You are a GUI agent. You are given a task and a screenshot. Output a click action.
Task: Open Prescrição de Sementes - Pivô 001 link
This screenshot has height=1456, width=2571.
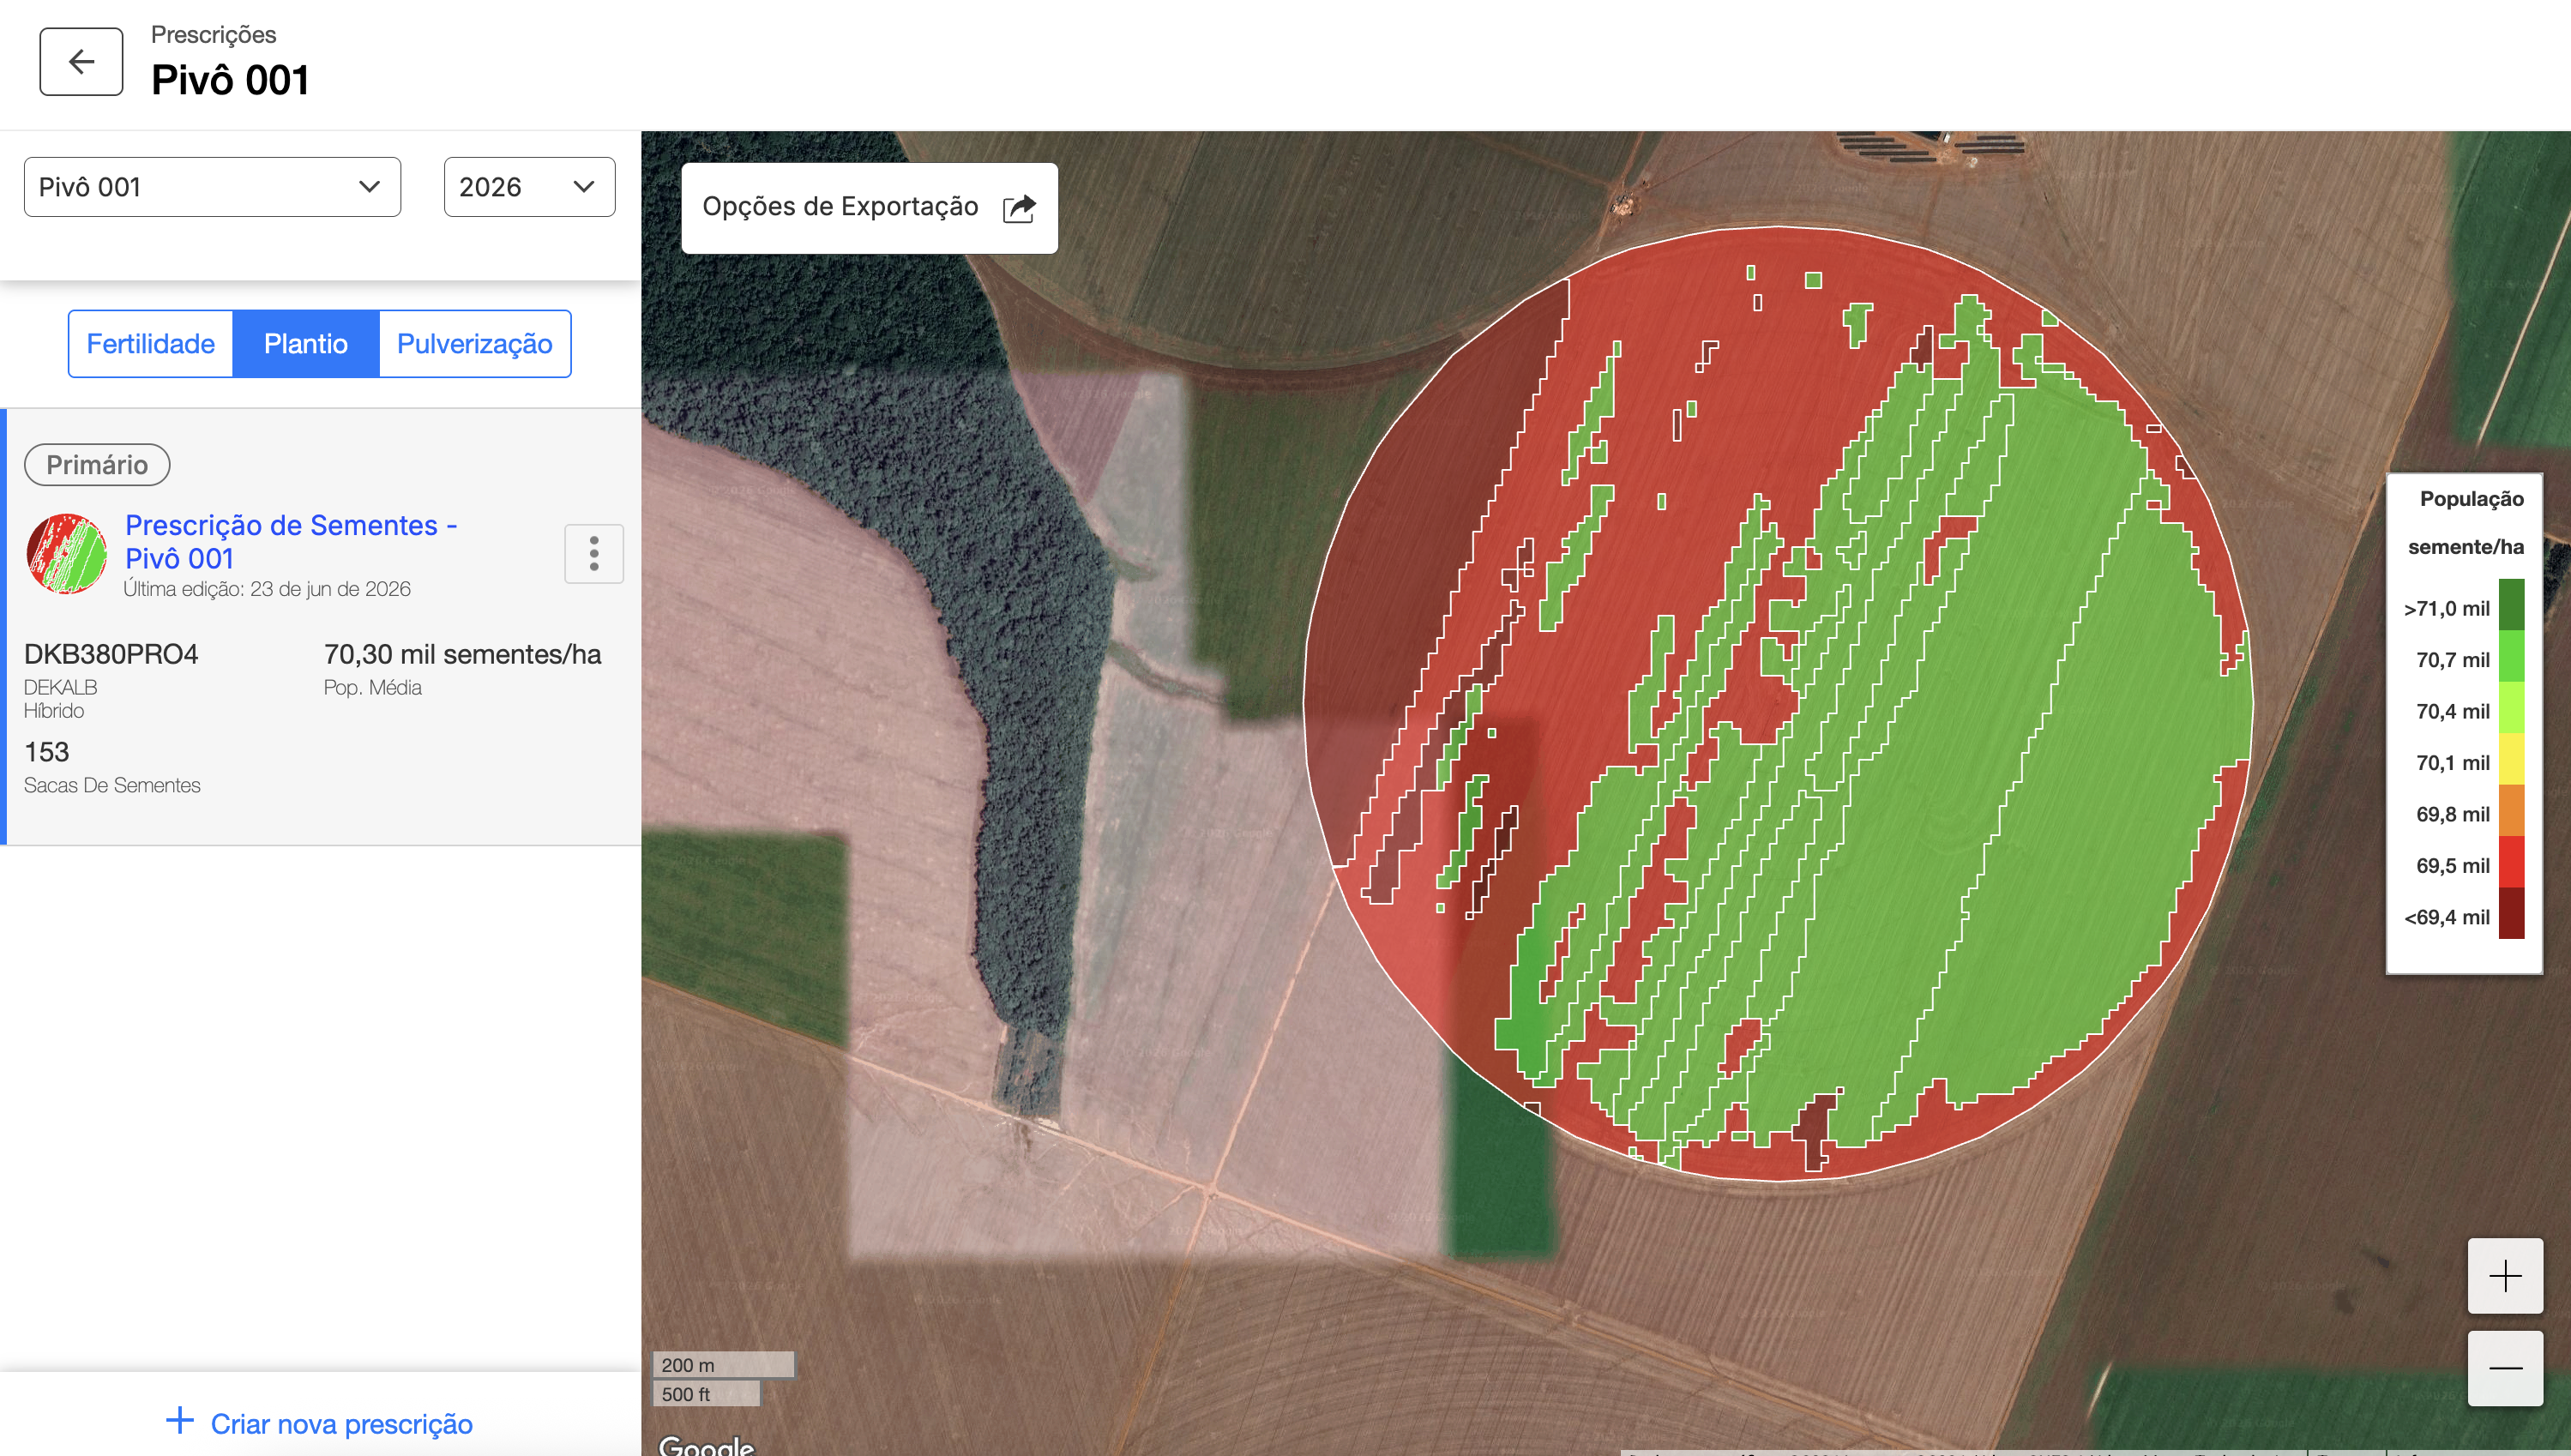pyautogui.click(x=291, y=541)
